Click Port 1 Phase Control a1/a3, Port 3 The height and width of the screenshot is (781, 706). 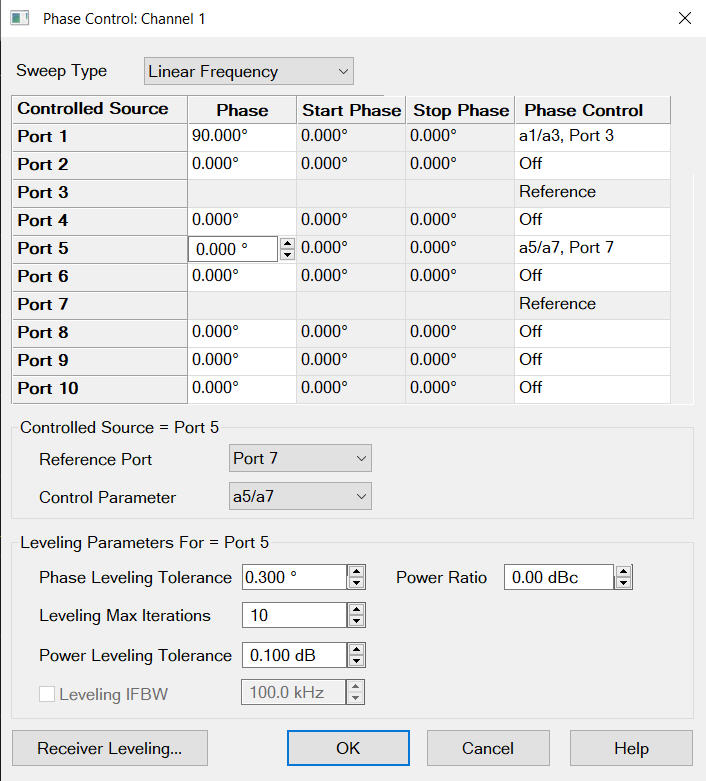(x=592, y=137)
